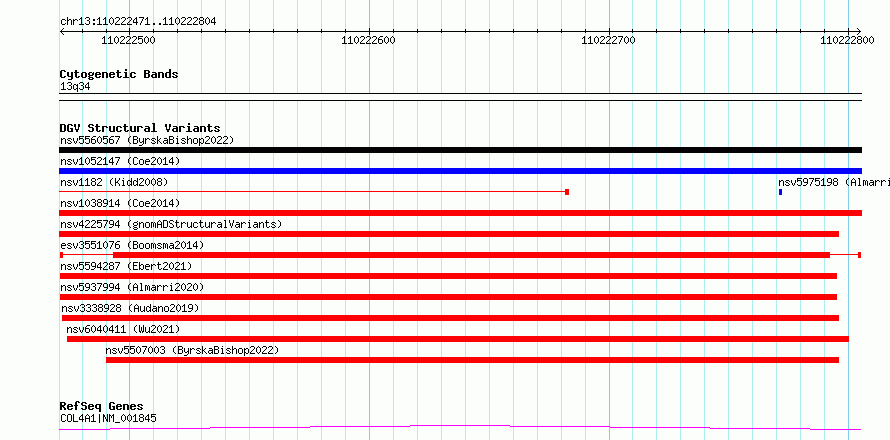Screen dimensions: 890x440
Task: Select the red nsv1038914 variant bar
Action: point(460,213)
